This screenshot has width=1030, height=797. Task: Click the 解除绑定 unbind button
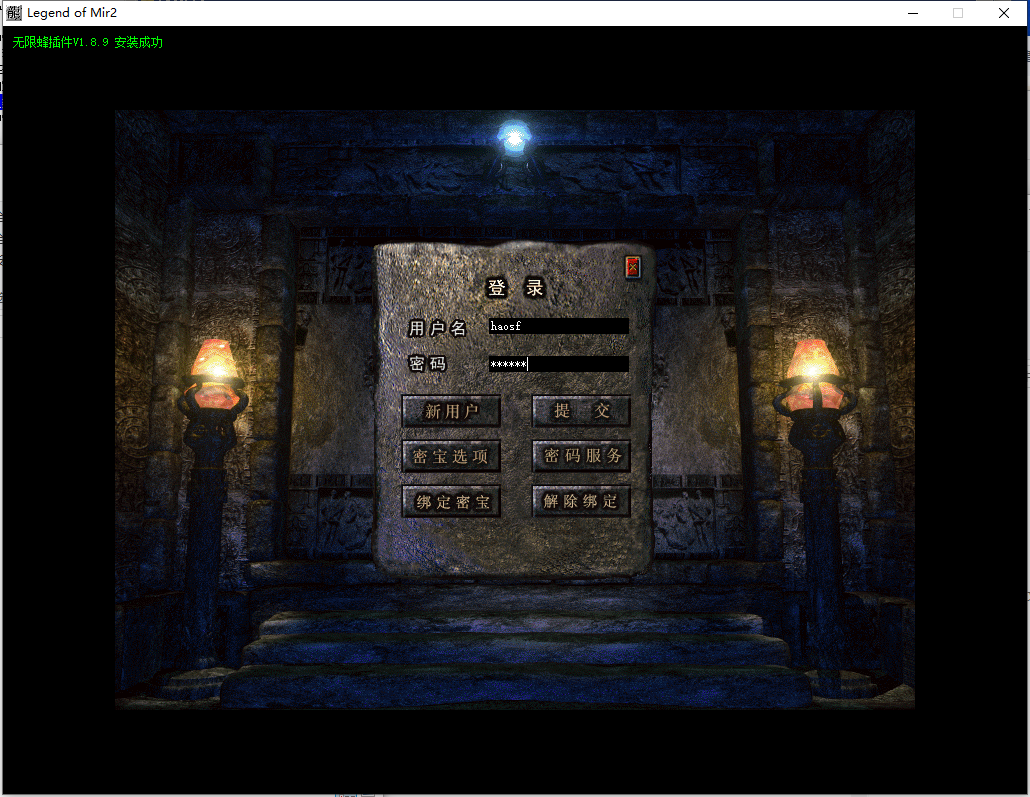pyautogui.click(x=581, y=502)
